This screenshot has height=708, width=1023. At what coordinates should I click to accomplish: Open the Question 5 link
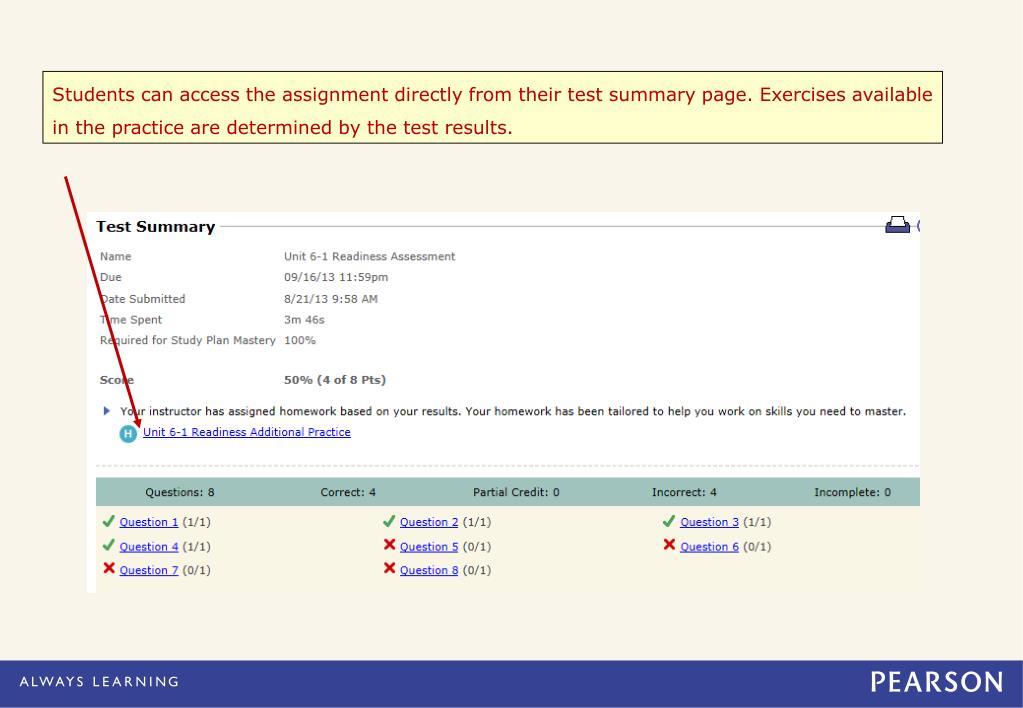pyautogui.click(x=429, y=547)
